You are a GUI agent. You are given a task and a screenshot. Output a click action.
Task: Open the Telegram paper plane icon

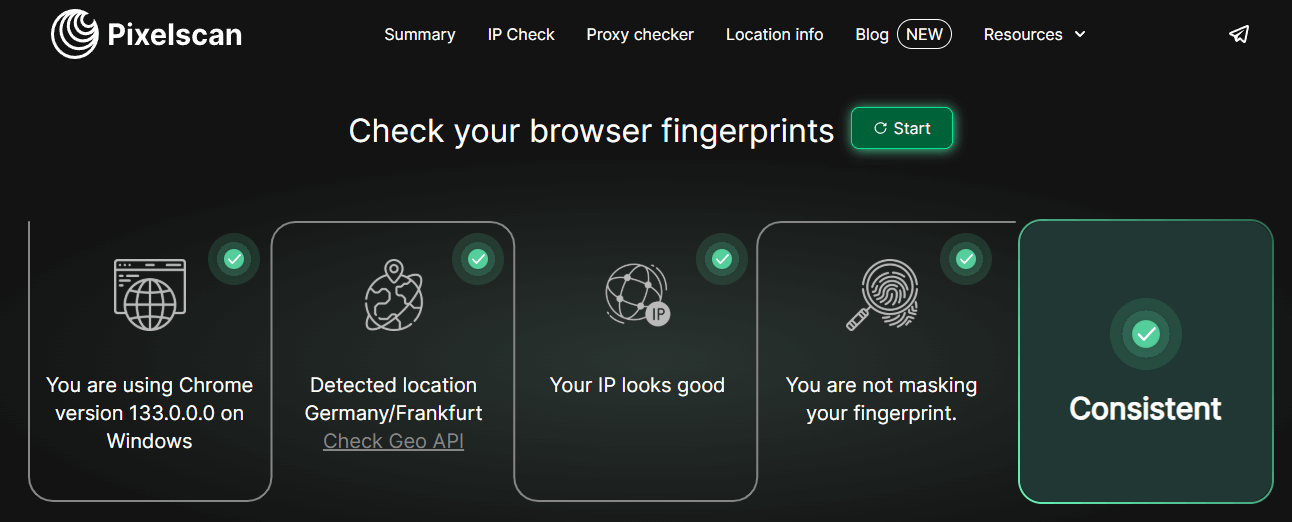pos(1239,35)
